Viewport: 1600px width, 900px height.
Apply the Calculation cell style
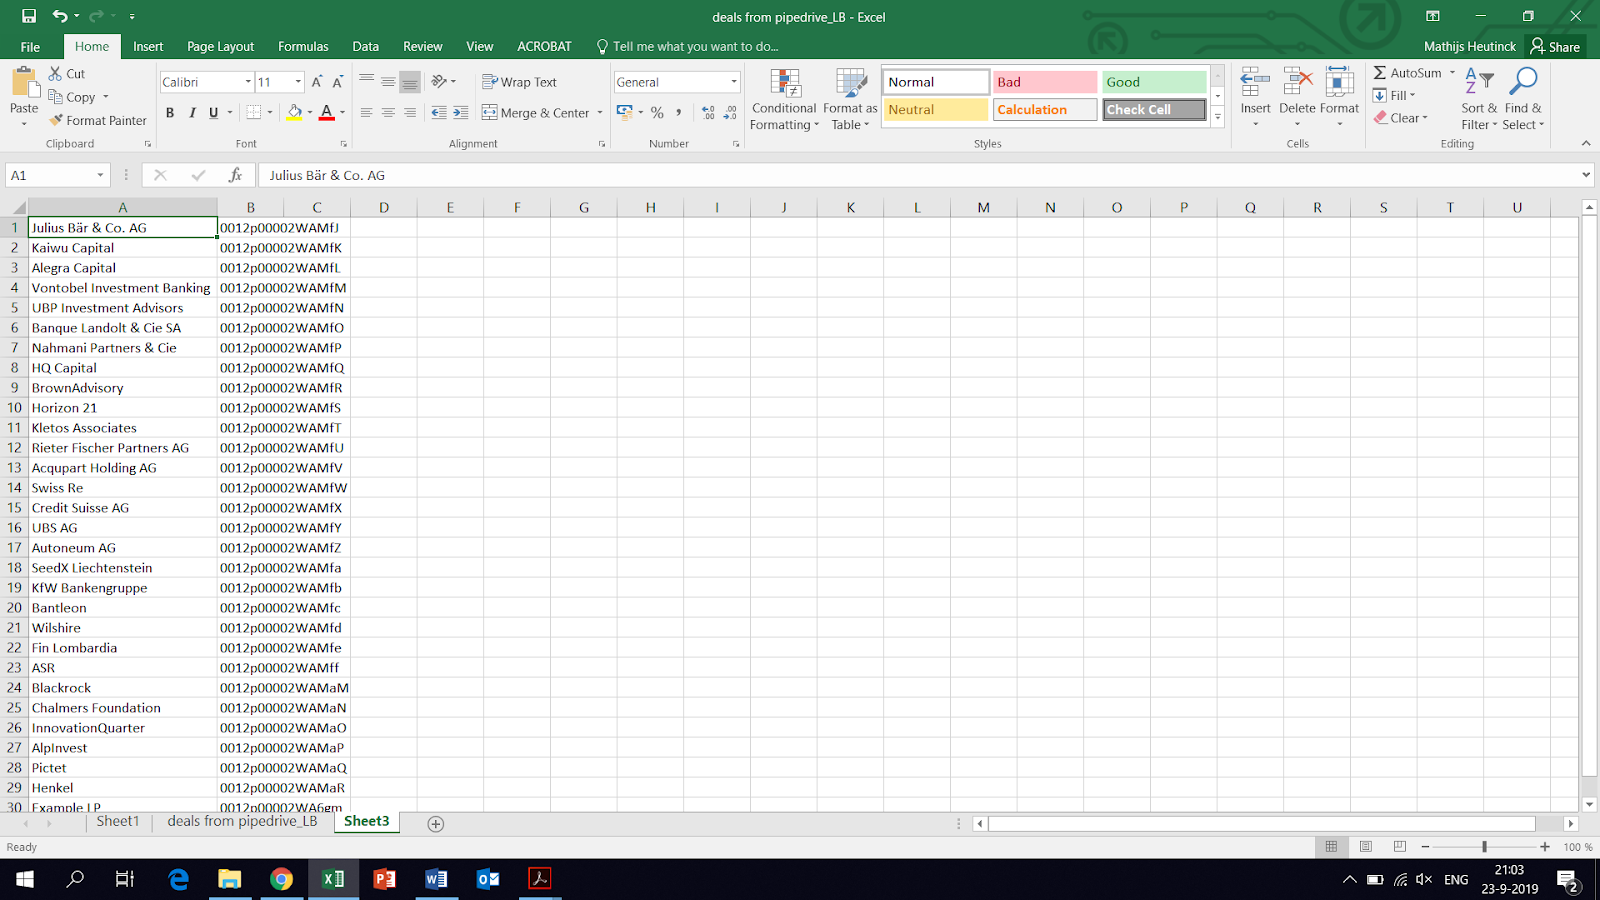click(1045, 110)
